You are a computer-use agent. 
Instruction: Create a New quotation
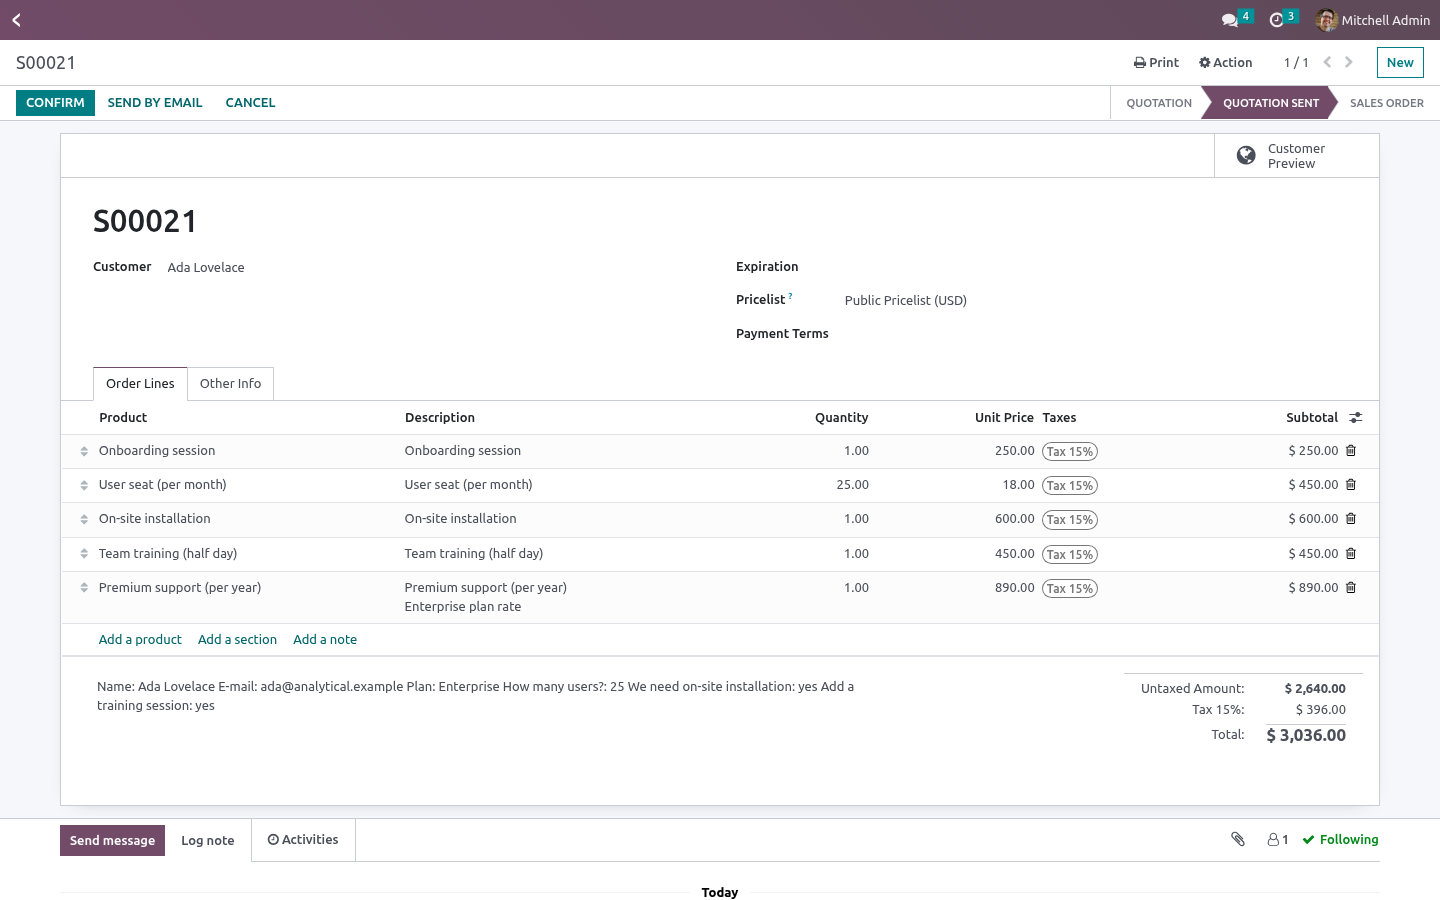pos(1400,63)
